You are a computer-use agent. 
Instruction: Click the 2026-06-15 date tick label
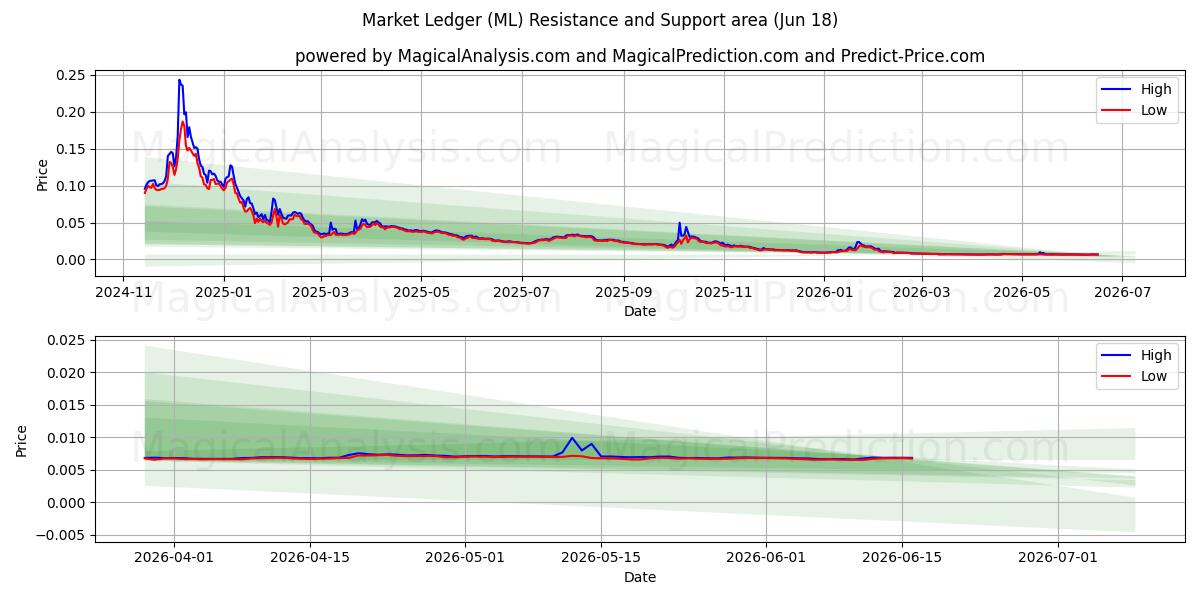point(903,558)
